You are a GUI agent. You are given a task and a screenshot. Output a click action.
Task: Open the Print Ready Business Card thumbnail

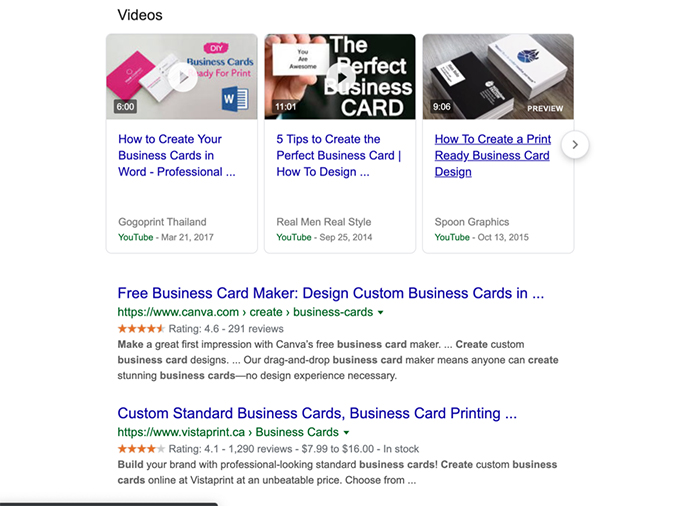click(498, 77)
